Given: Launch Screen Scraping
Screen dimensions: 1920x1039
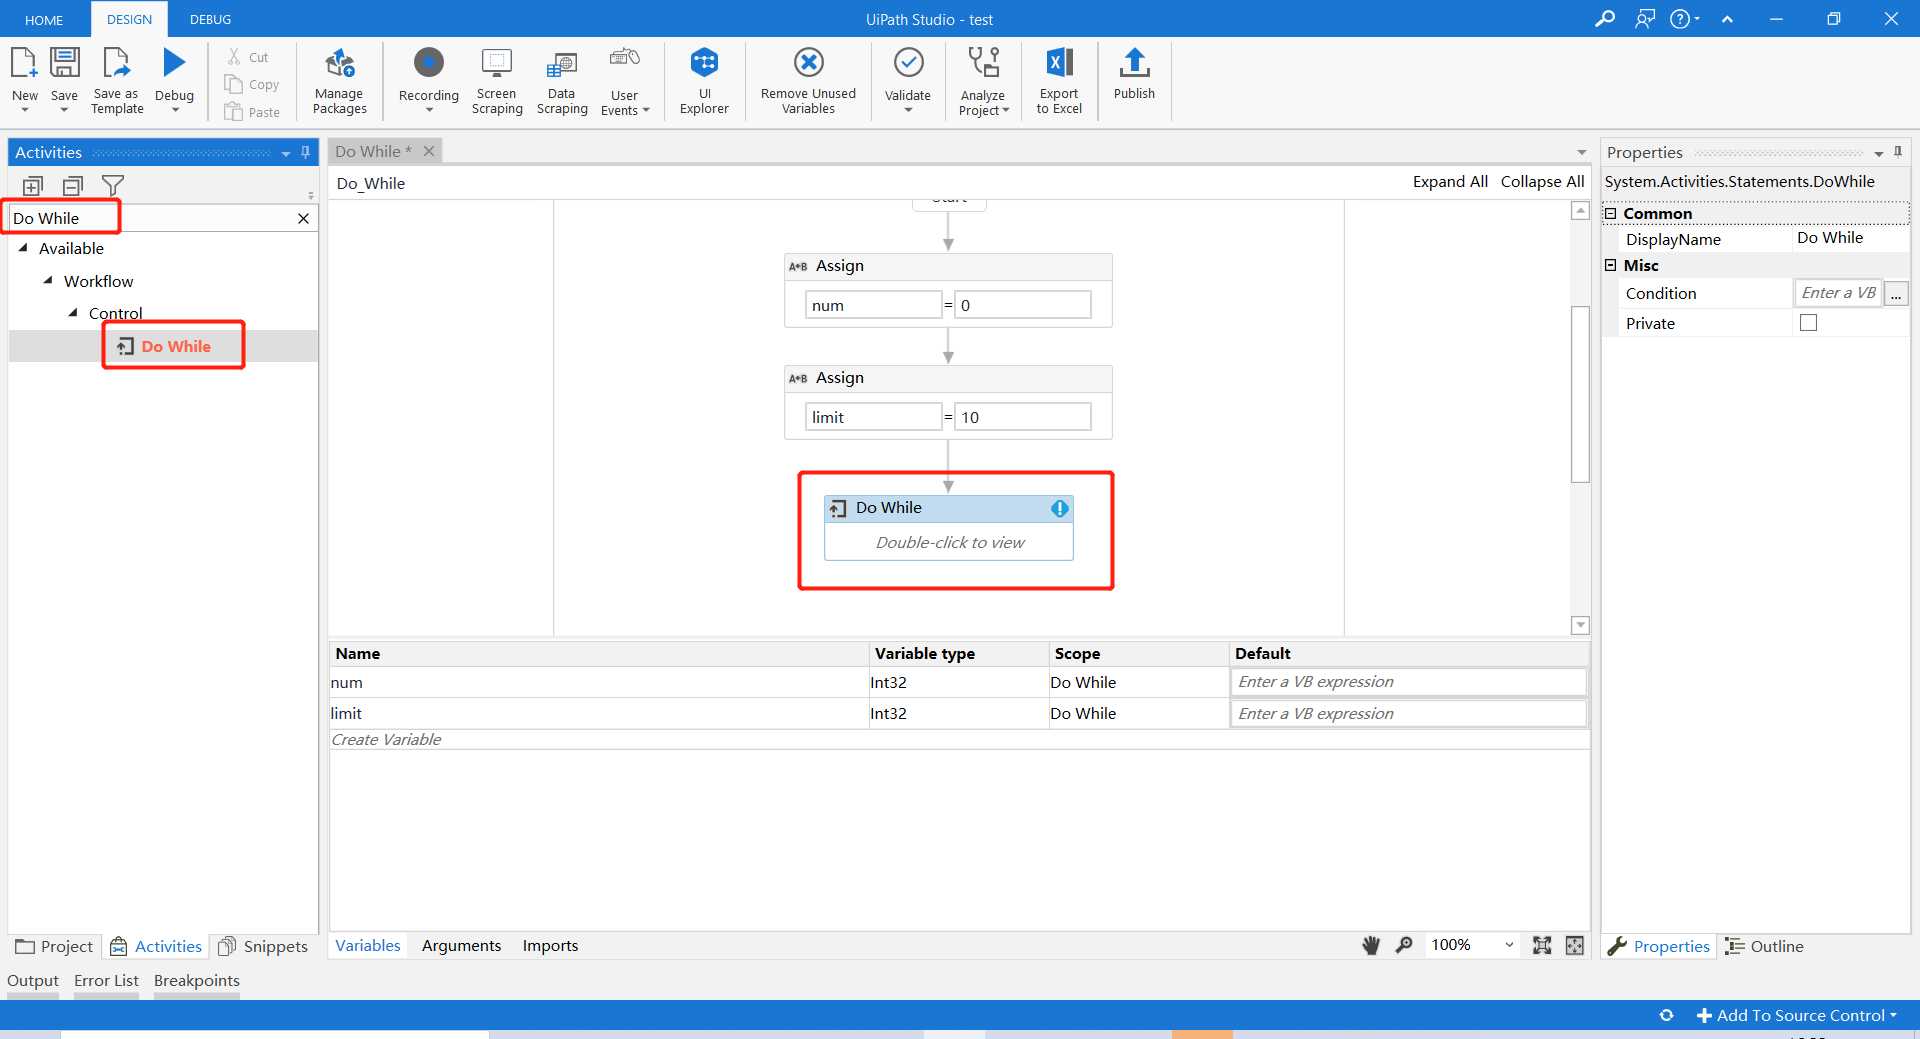Looking at the screenshot, I should click(x=497, y=80).
